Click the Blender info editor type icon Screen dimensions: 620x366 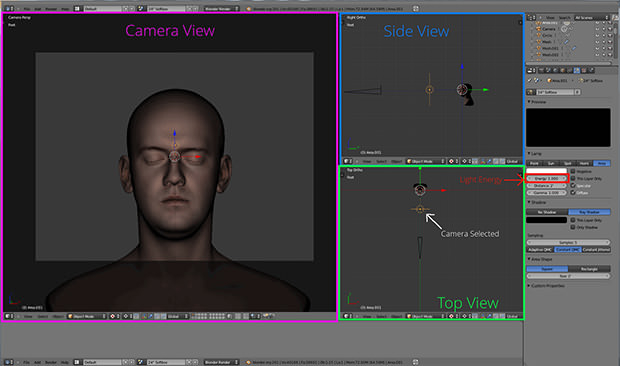pos(8,8)
